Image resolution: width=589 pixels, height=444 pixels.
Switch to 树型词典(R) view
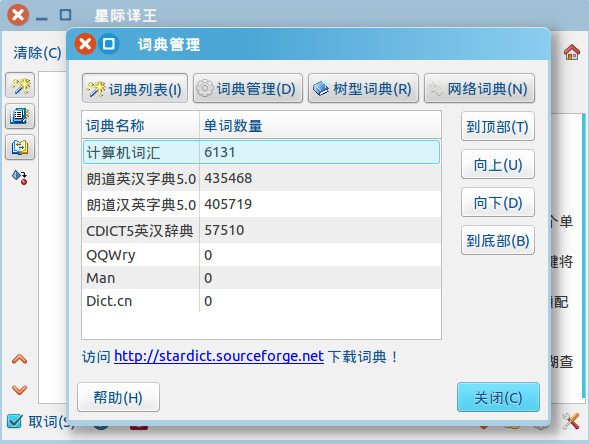pyautogui.click(x=363, y=89)
